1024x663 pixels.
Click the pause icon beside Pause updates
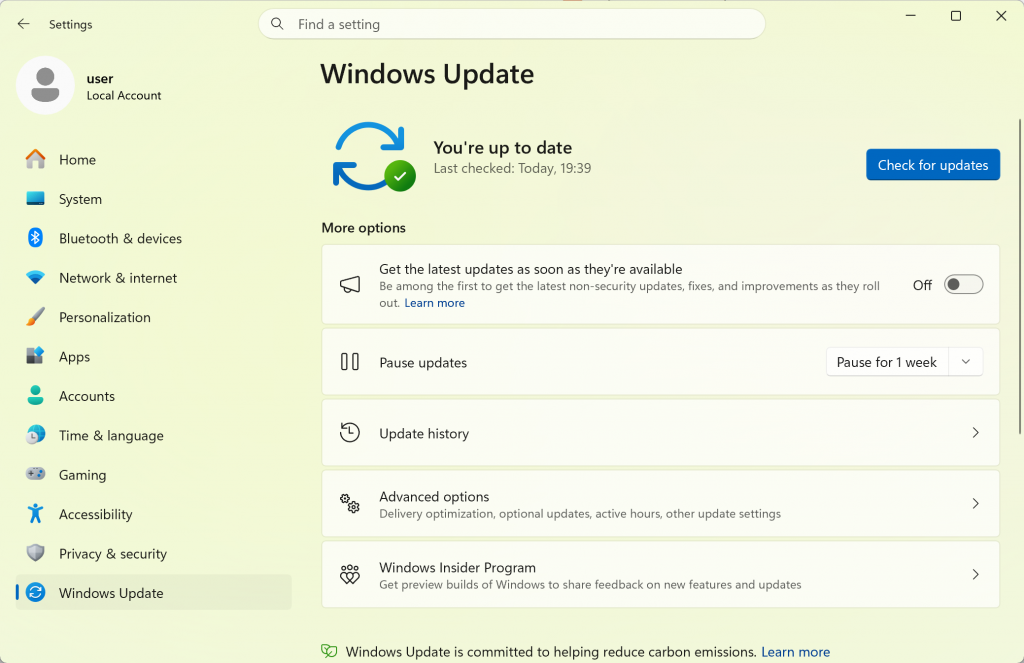coord(350,362)
